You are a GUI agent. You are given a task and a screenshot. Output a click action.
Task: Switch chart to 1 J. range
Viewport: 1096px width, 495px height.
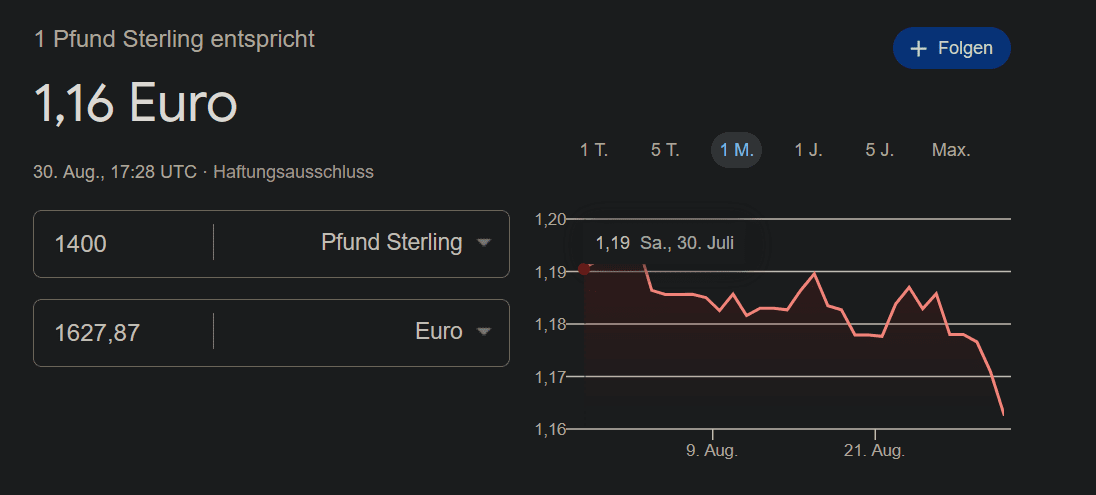tap(808, 150)
